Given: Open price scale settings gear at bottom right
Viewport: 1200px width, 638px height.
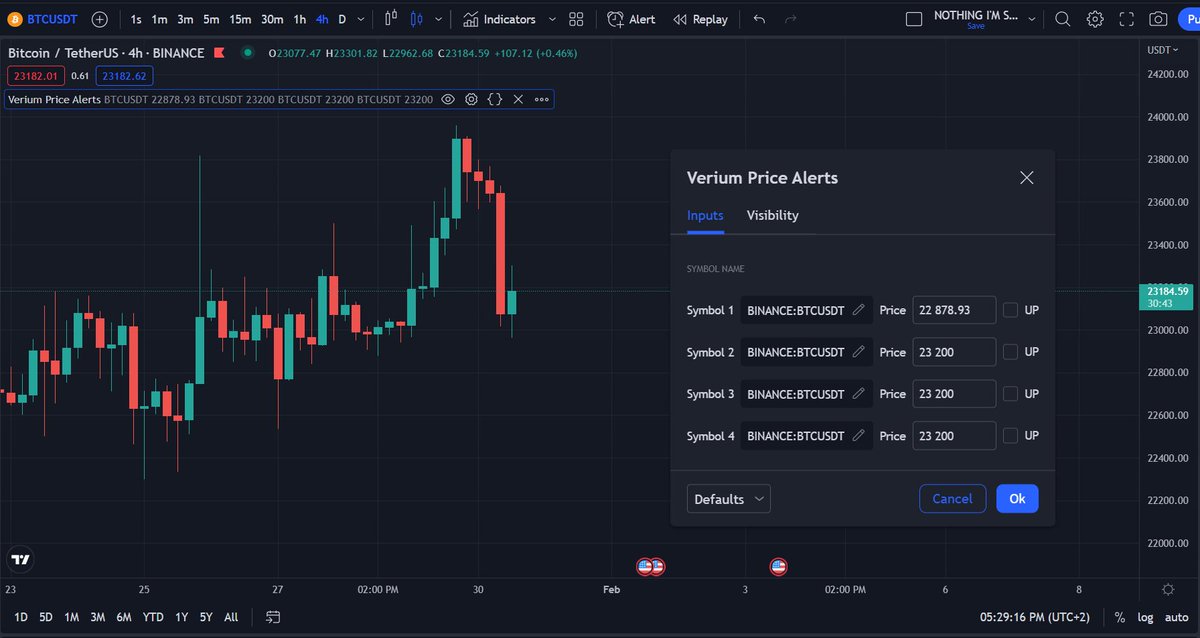Looking at the screenshot, I should point(1168,590).
